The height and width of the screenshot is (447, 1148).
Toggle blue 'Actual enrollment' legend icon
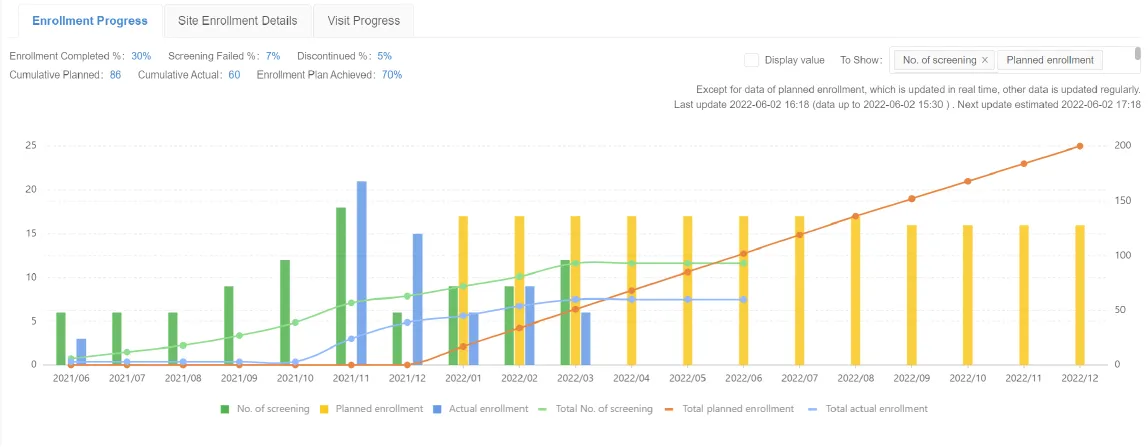(x=439, y=409)
